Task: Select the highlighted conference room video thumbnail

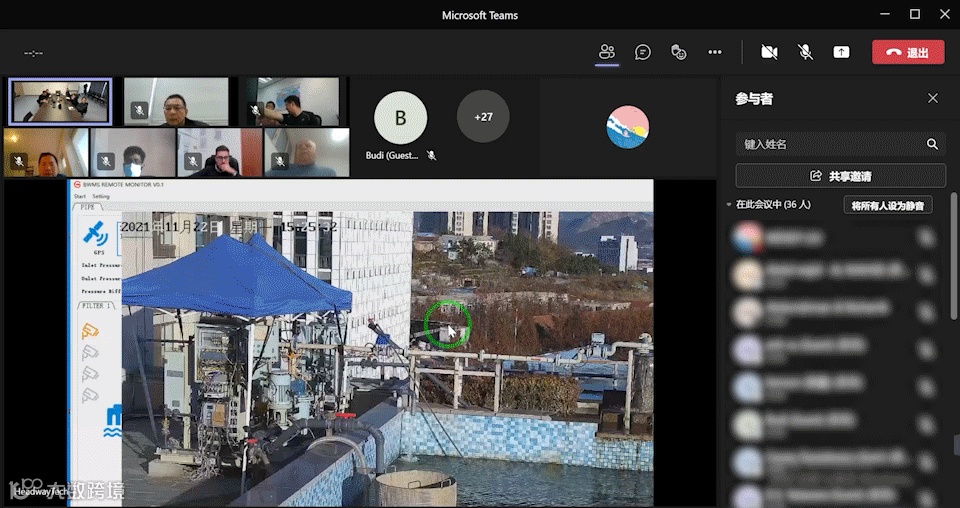Action: pyautogui.click(x=60, y=102)
